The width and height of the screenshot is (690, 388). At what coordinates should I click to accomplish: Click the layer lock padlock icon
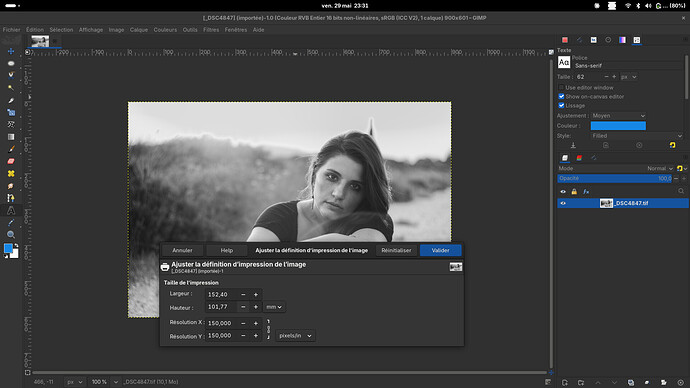click(574, 192)
